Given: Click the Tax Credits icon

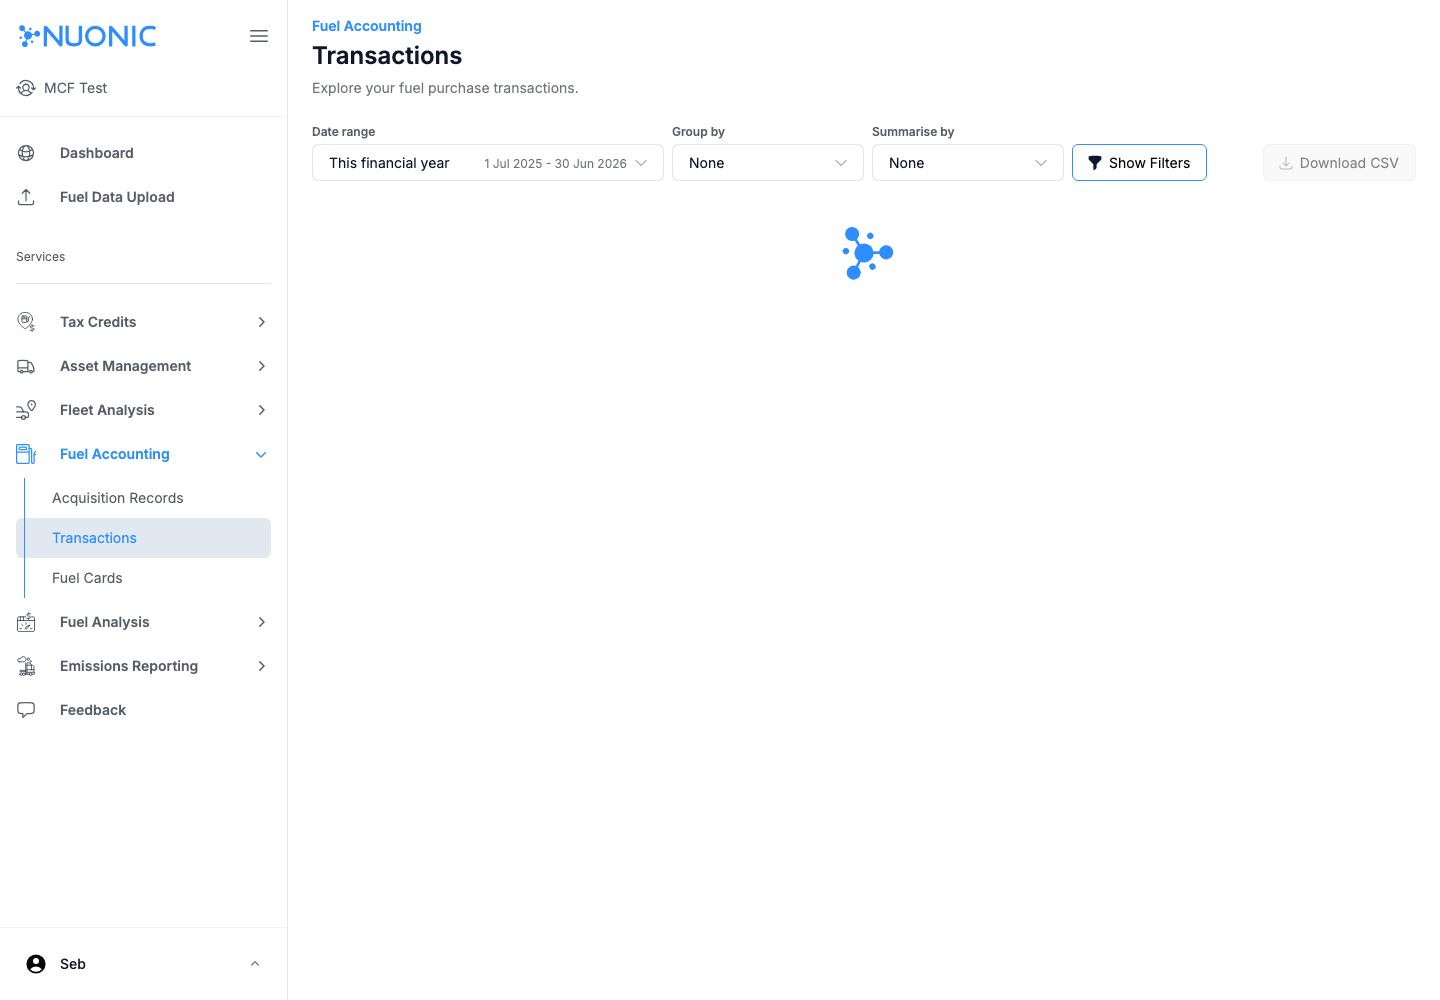Looking at the screenshot, I should (27, 322).
